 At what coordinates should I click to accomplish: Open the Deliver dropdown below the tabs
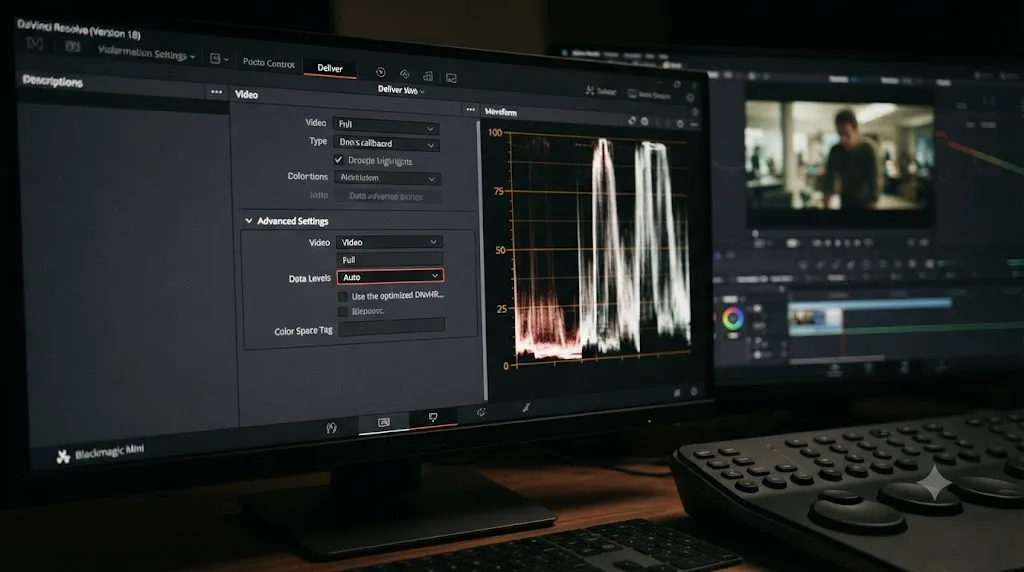pos(401,90)
